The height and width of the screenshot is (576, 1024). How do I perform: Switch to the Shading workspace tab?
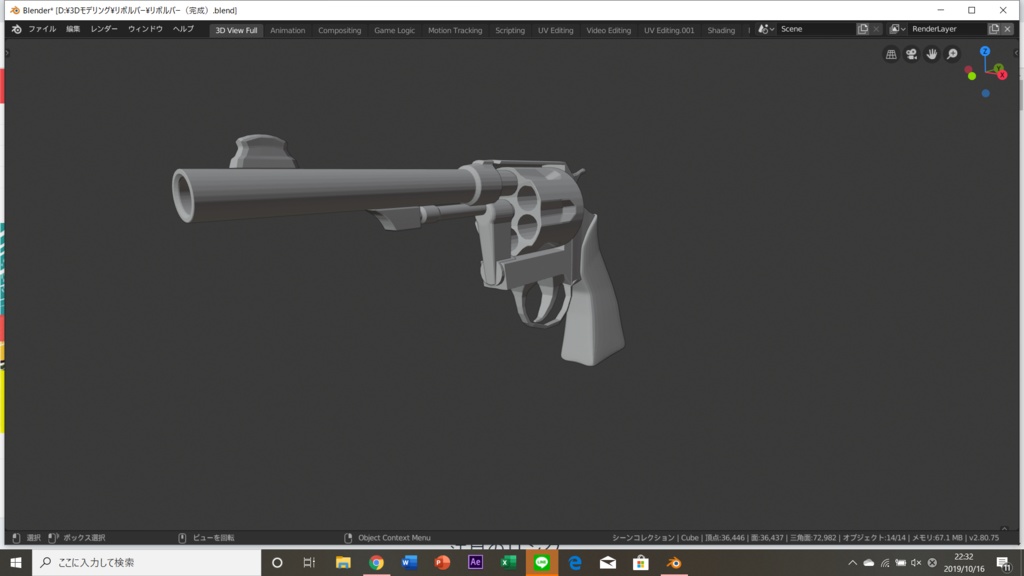[721, 30]
